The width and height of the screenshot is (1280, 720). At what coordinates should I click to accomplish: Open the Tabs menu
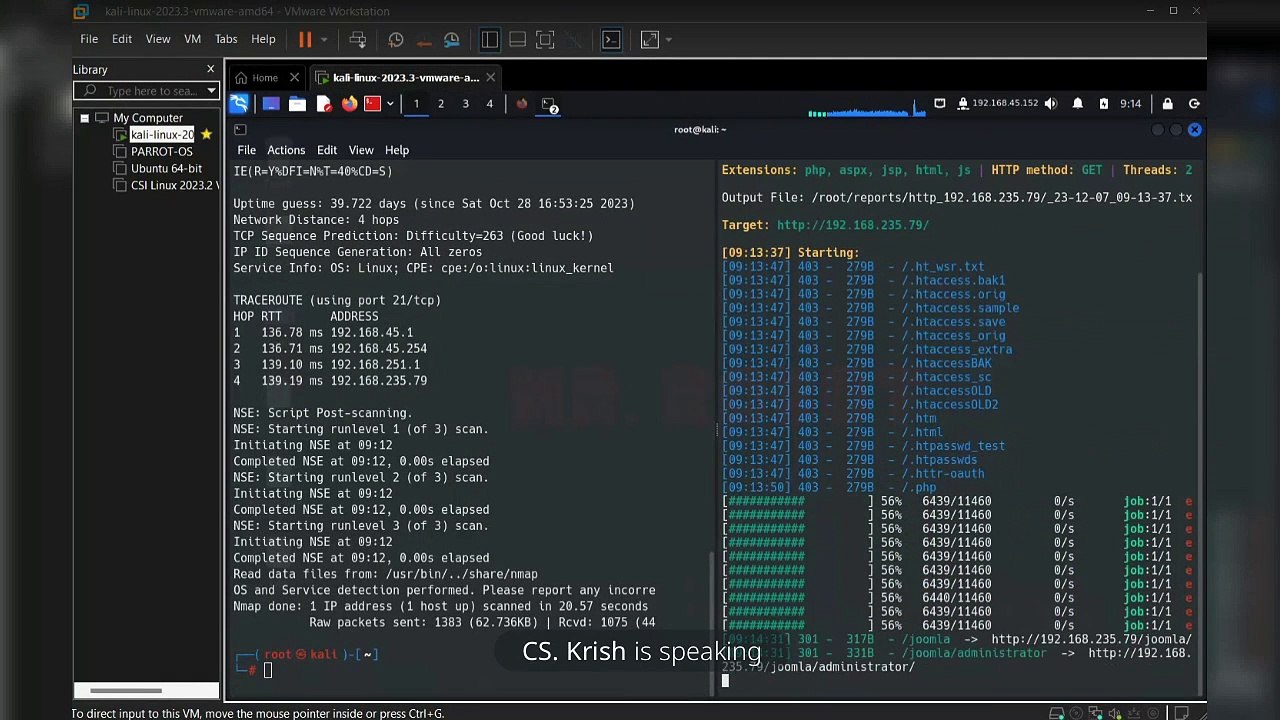coord(226,39)
